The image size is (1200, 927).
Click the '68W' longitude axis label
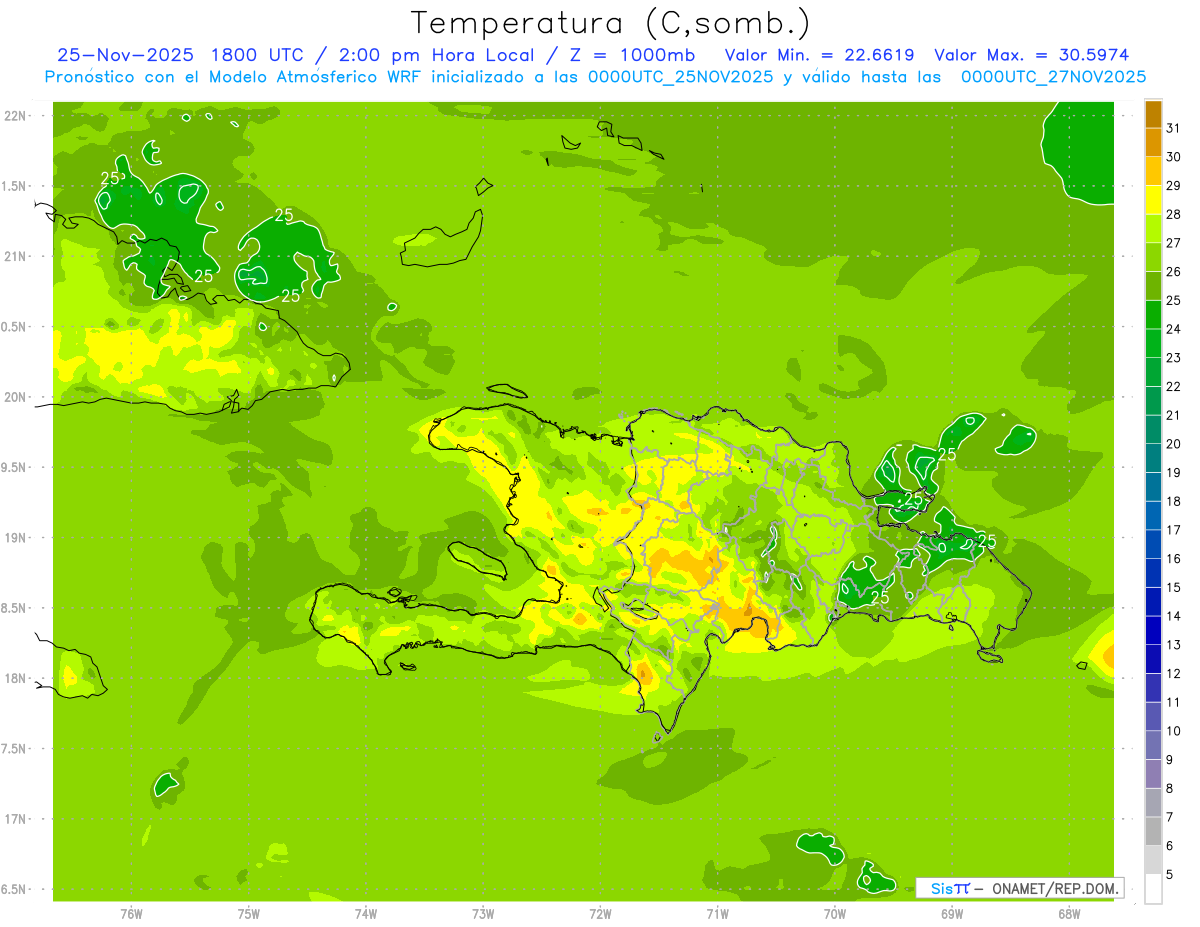(x=1069, y=914)
